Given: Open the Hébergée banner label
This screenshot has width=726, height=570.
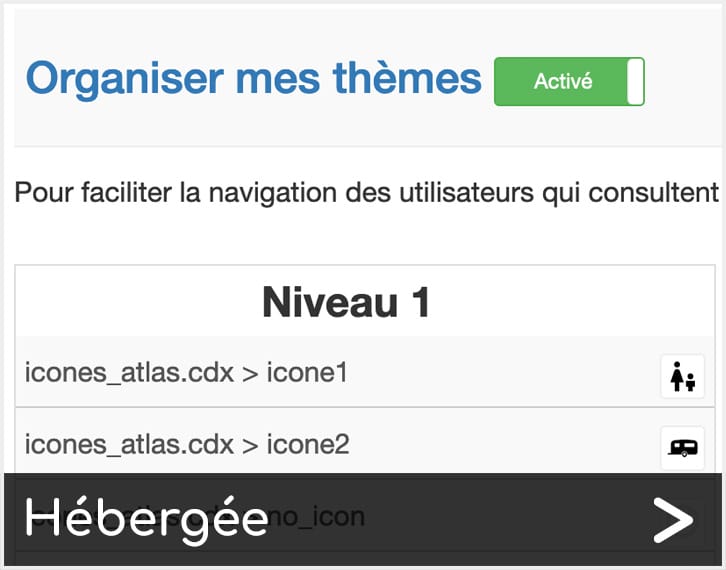Looking at the screenshot, I should pos(146,520).
